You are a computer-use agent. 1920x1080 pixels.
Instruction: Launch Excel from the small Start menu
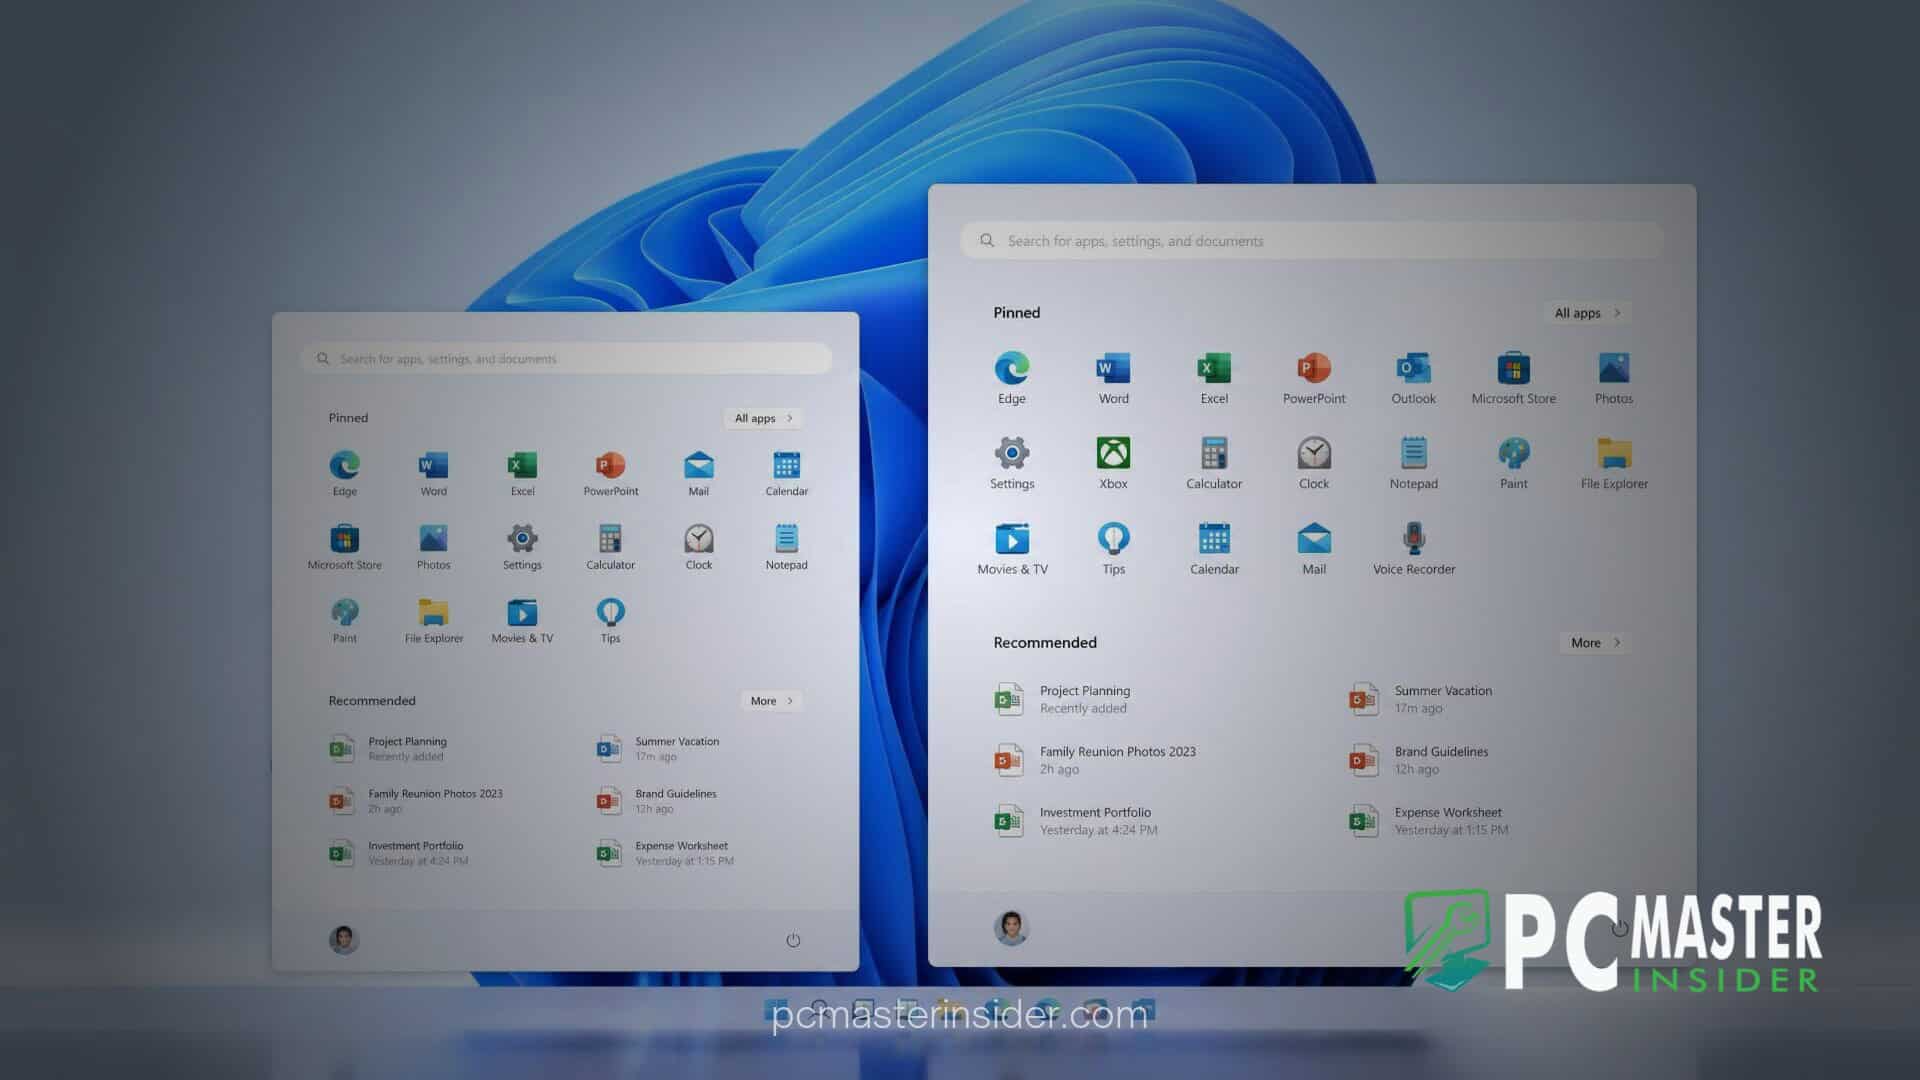(x=522, y=473)
